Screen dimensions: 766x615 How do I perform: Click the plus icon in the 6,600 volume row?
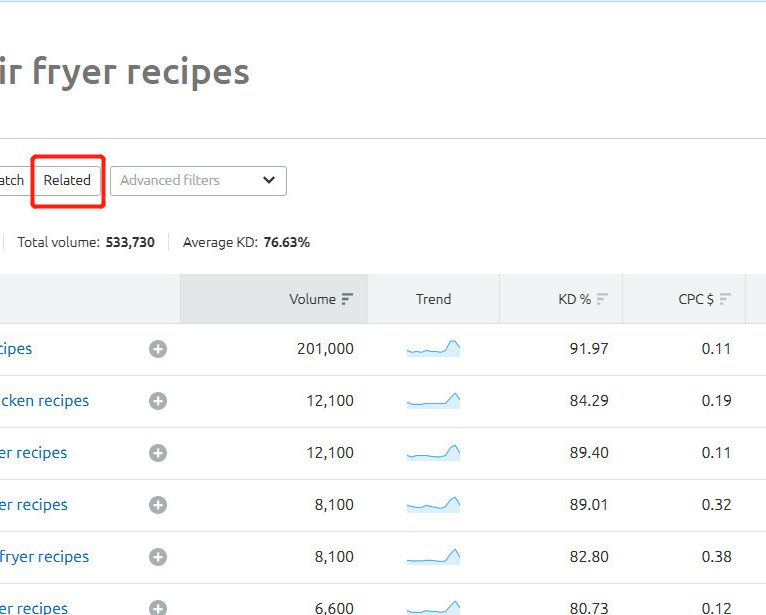(x=158, y=608)
